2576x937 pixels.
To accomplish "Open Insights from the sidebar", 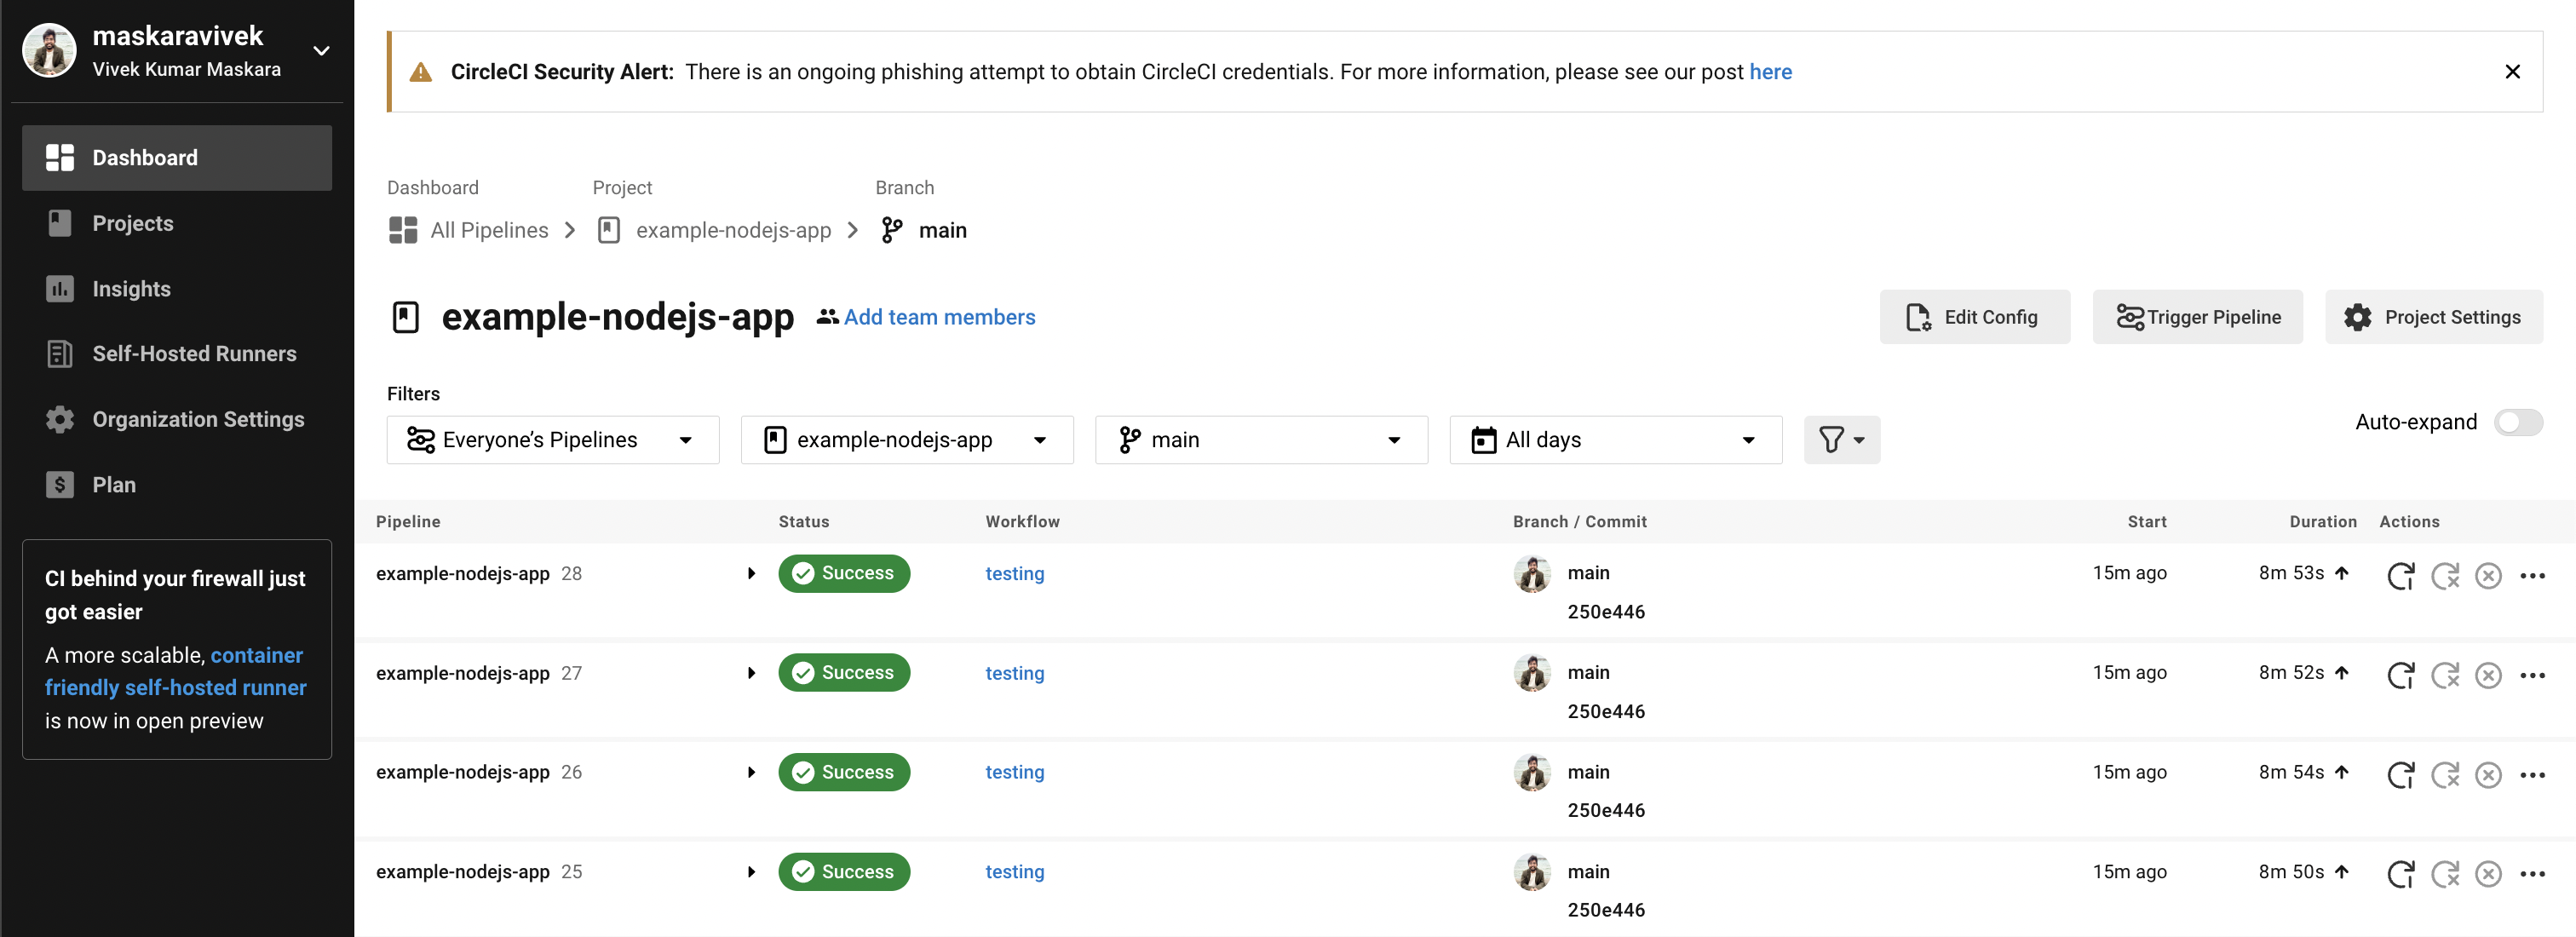I will click(x=131, y=288).
